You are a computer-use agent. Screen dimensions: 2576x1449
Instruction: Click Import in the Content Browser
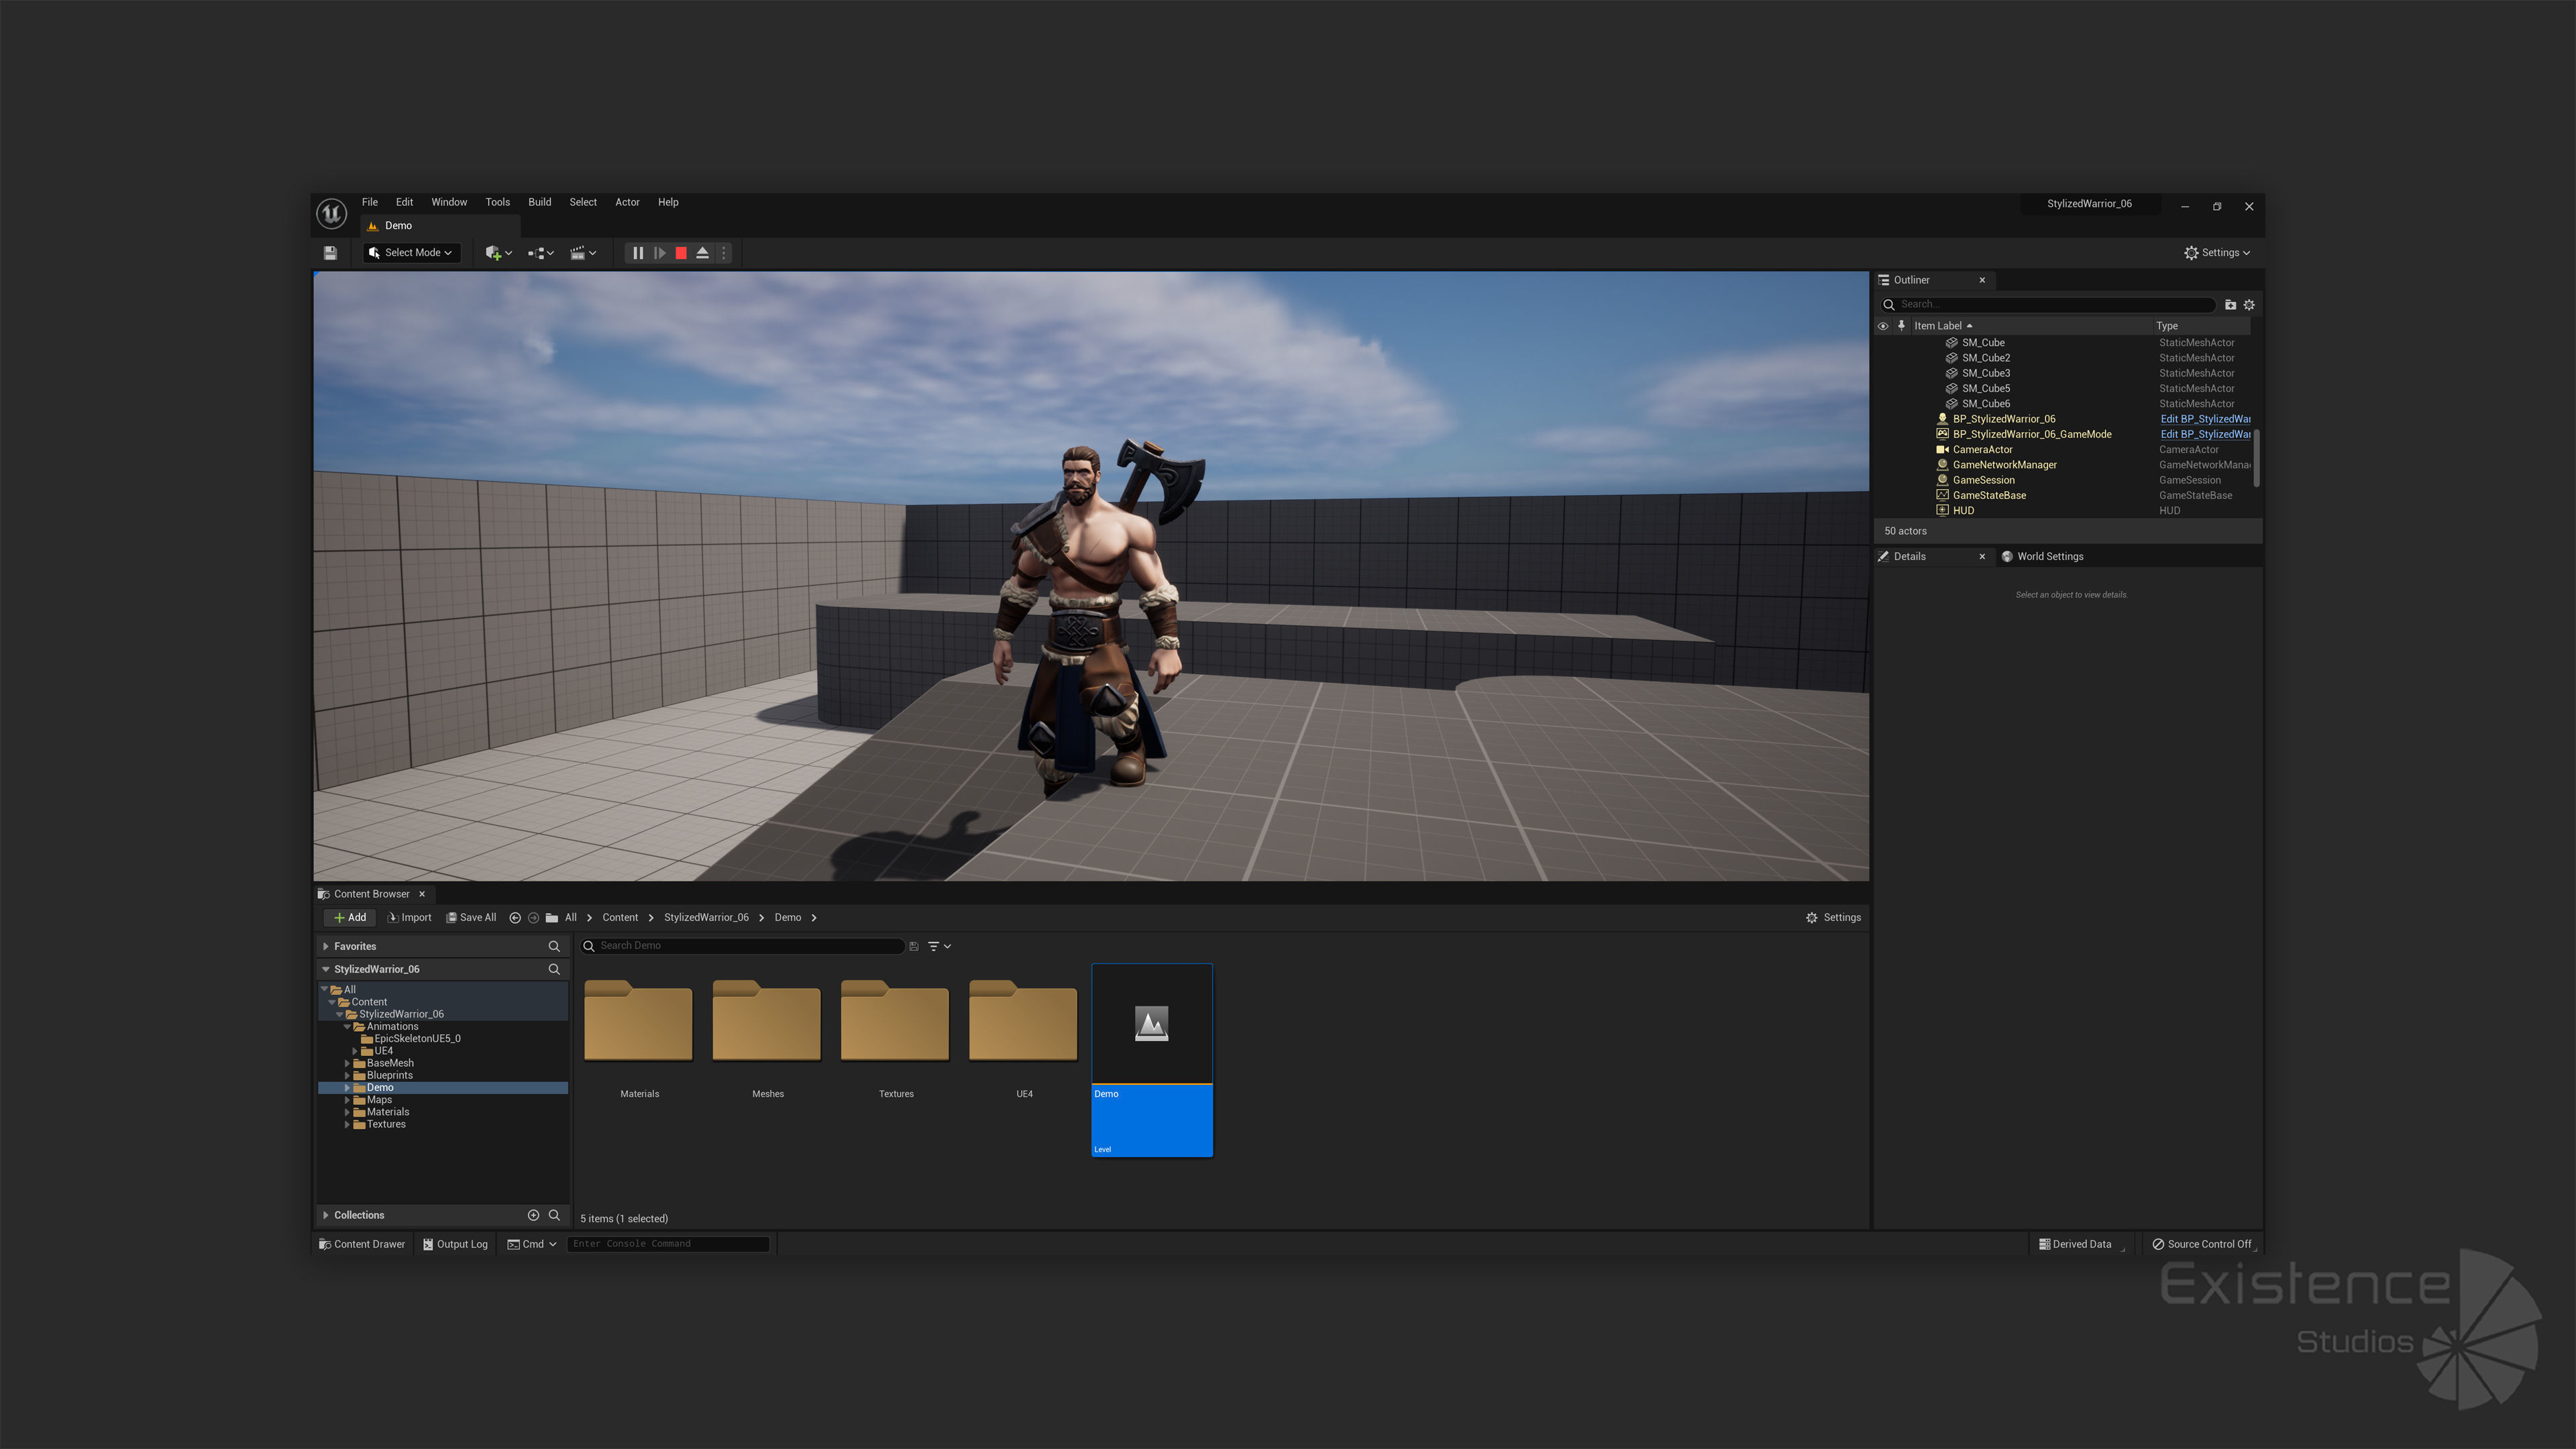[409, 918]
